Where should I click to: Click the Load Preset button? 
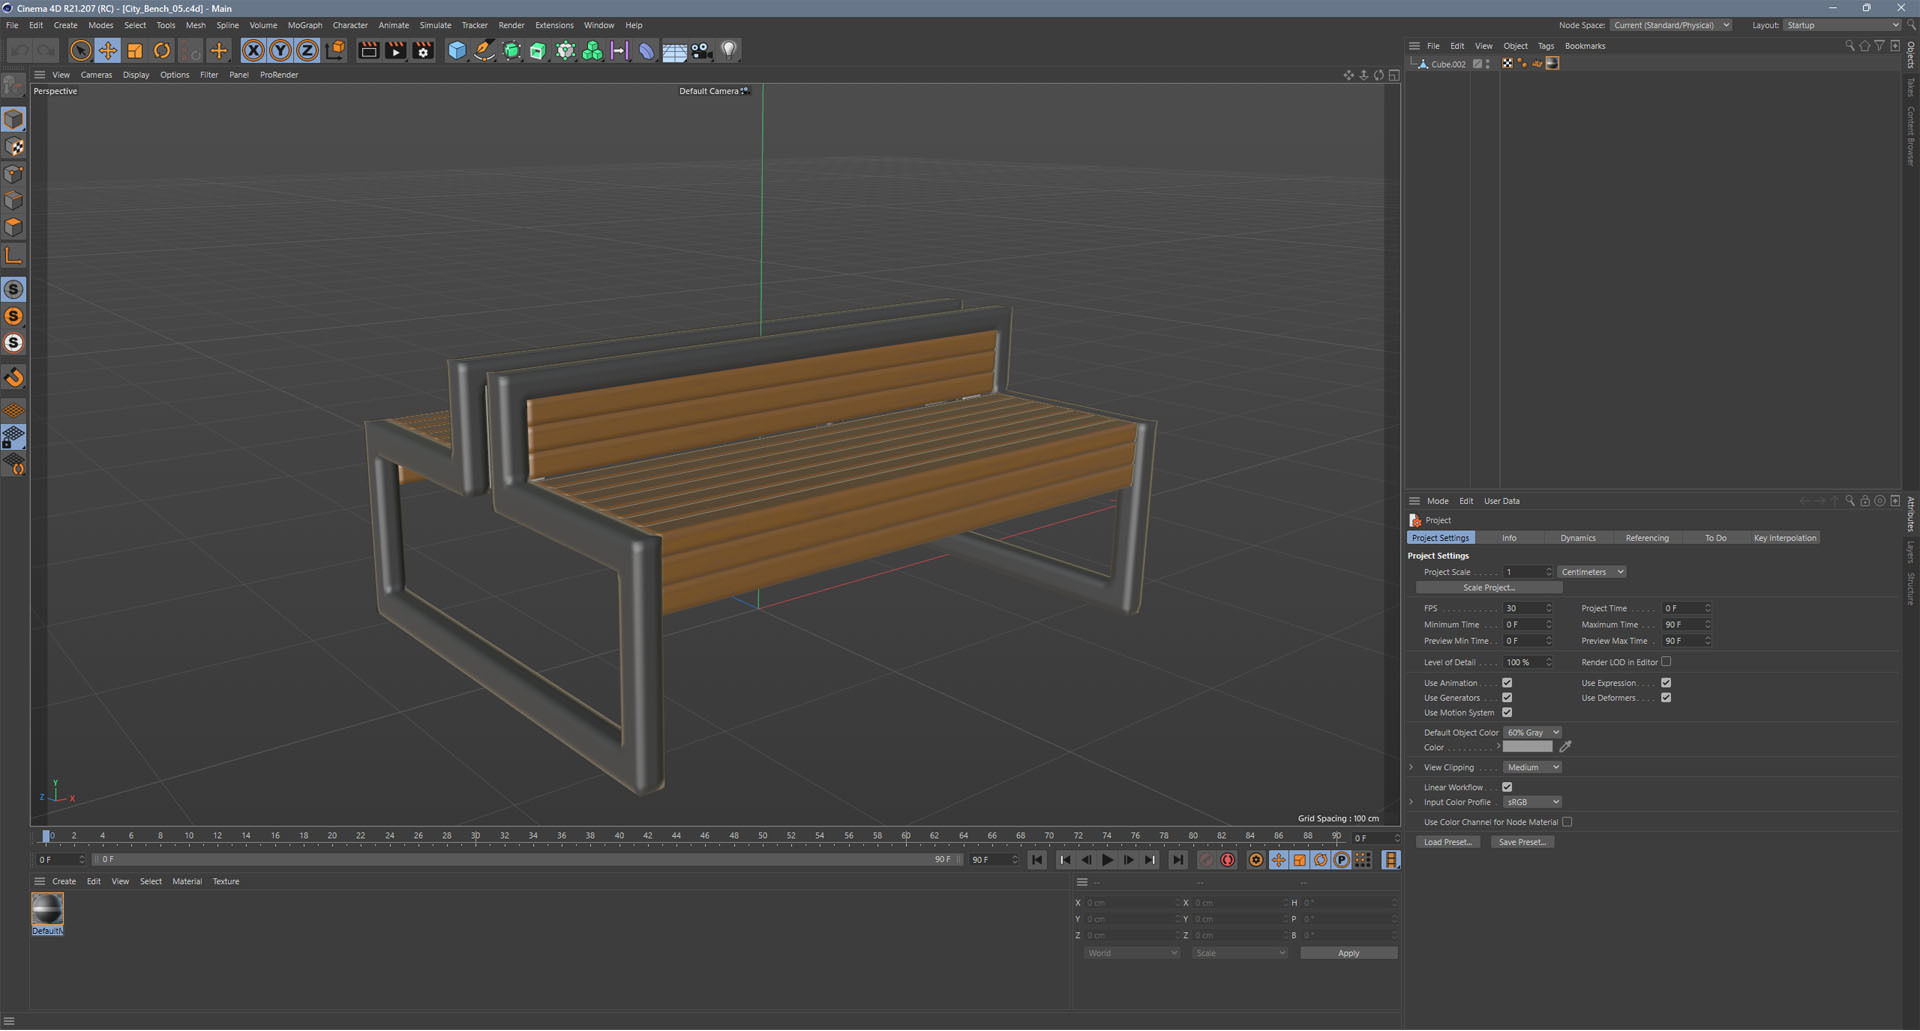pos(1447,842)
